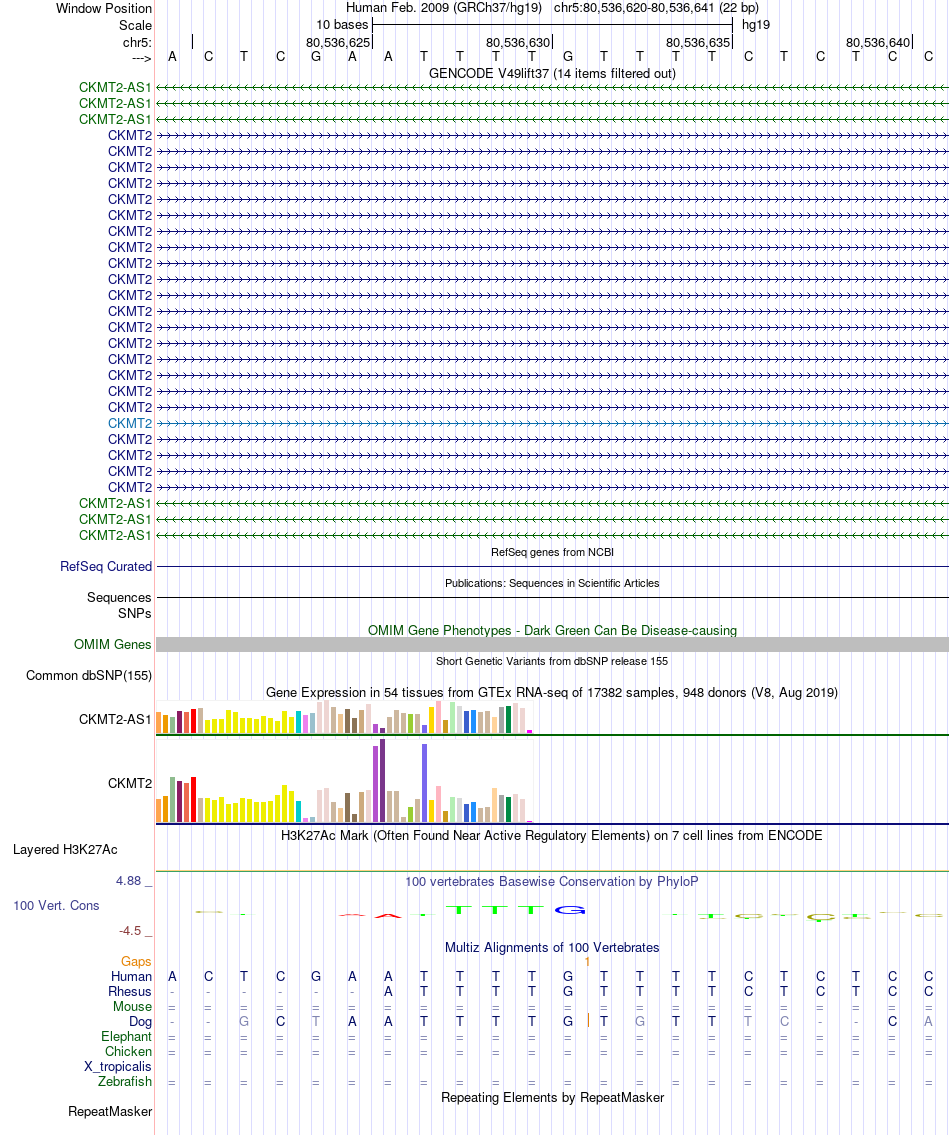Viewport: 950px width, 1135px height.
Task: Click the red bar in CKMT2 expression chart
Action: 193,799
